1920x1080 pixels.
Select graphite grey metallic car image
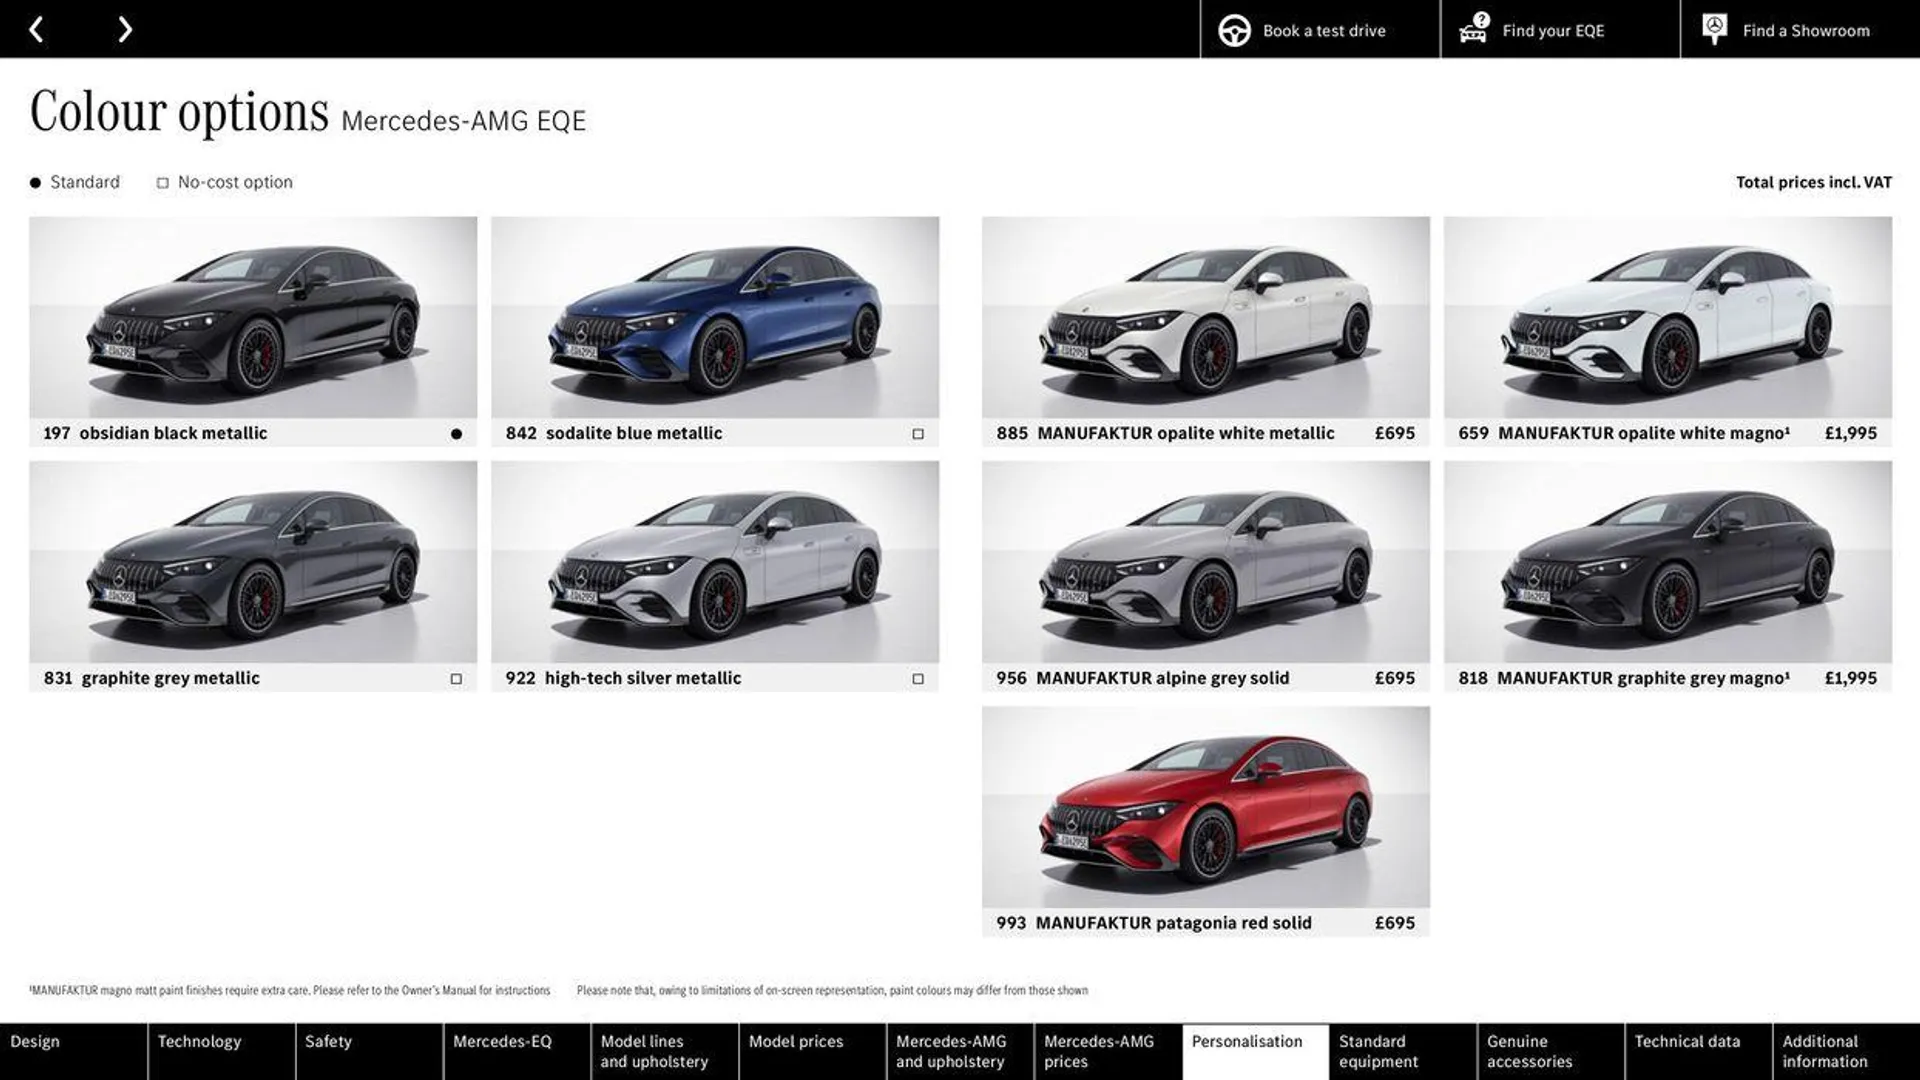pyautogui.click(x=253, y=562)
